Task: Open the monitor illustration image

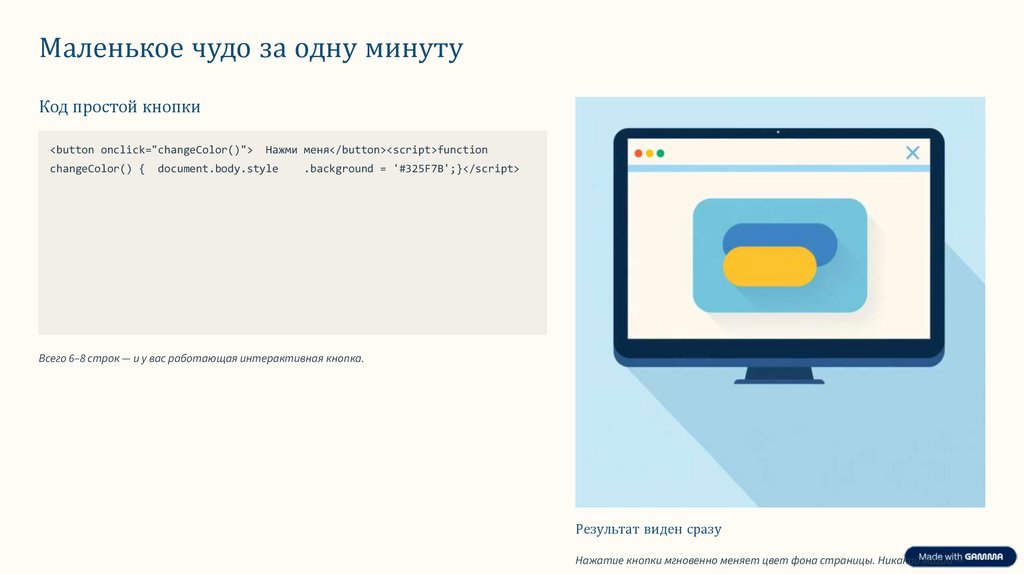Action: click(780, 302)
